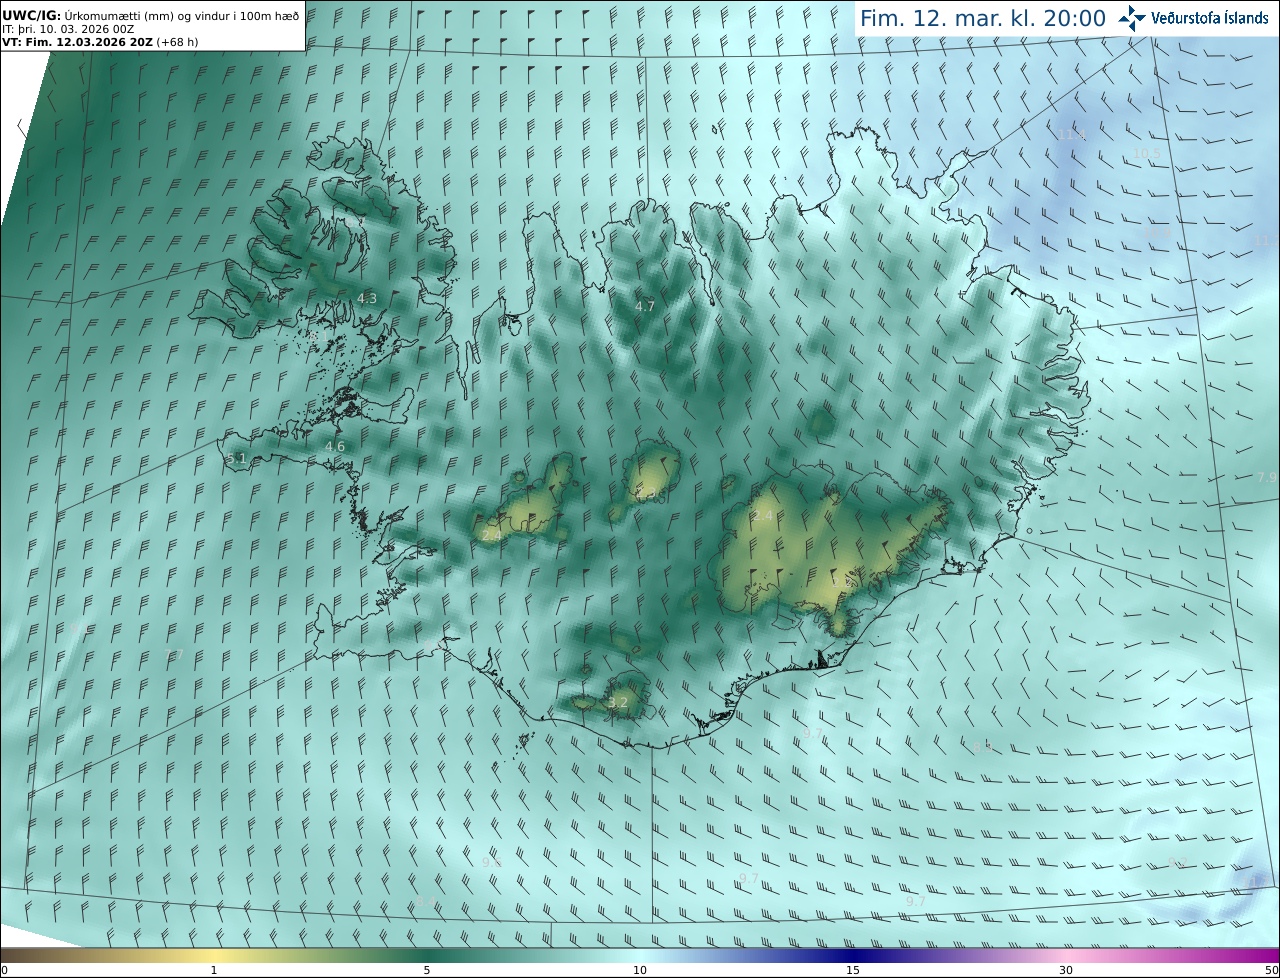Click the '30' label on the color scale
1280x978 pixels.
click(1066, 970)
